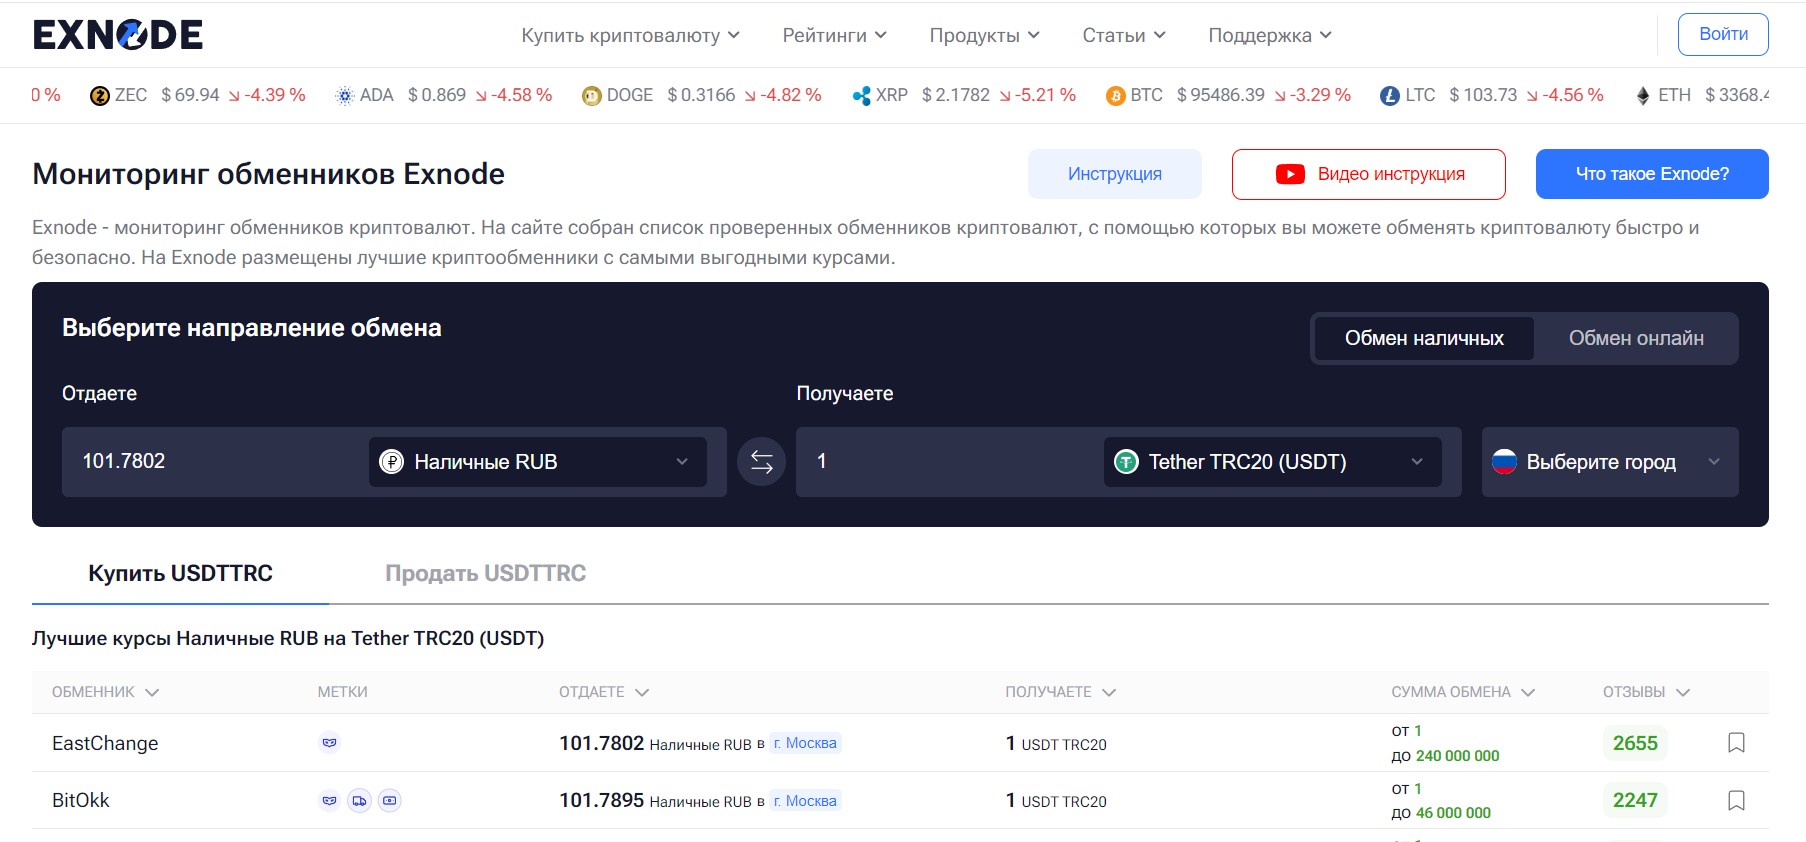Screen dimensions: 1806x842
Task: Switch to Обмен онлайн mode
Action: pyautogui.click(x=1636, y=339)
